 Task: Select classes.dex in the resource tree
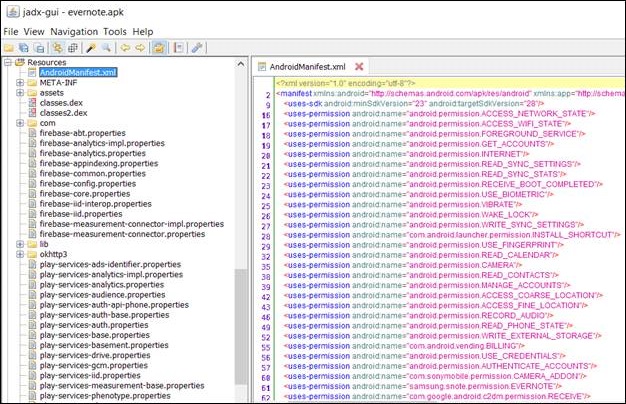click(62, 103)
